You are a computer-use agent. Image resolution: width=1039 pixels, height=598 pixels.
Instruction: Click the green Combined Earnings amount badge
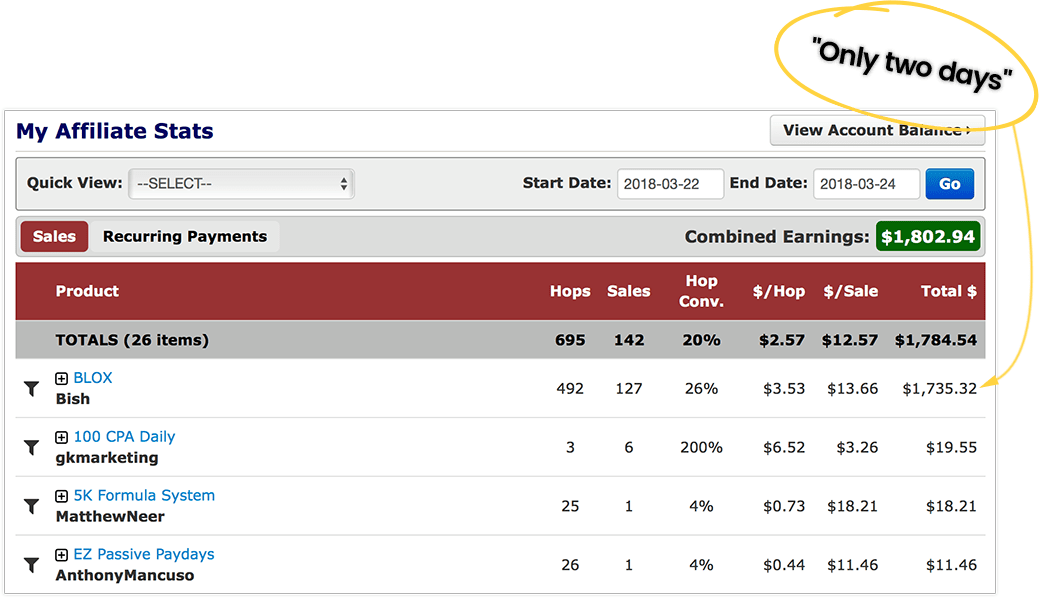click(928, 237)
